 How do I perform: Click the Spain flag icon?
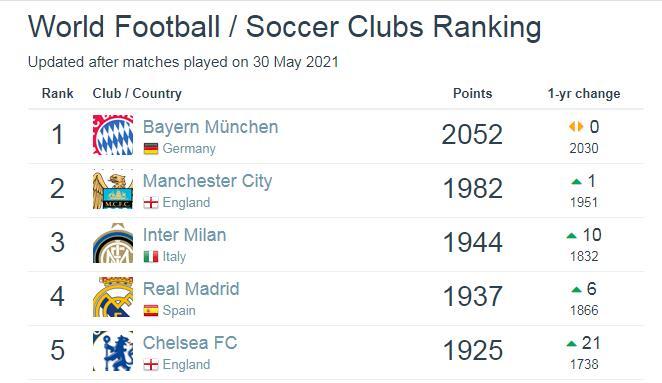coord(151,311)
